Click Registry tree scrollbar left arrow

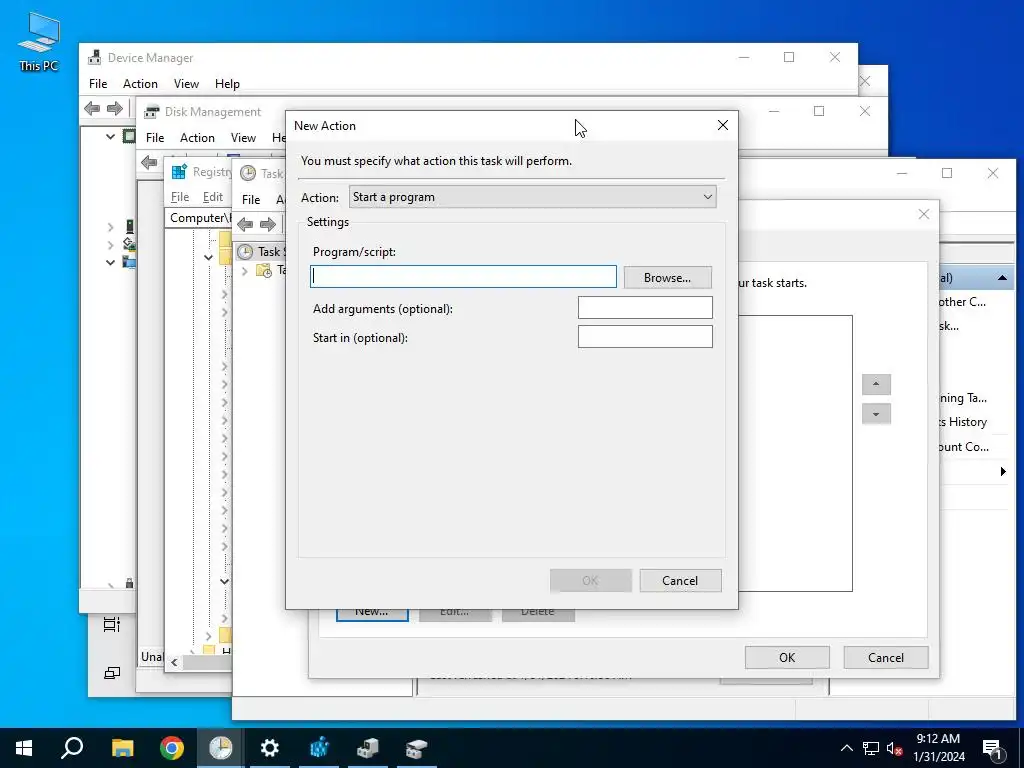click(x=174, y=662)
